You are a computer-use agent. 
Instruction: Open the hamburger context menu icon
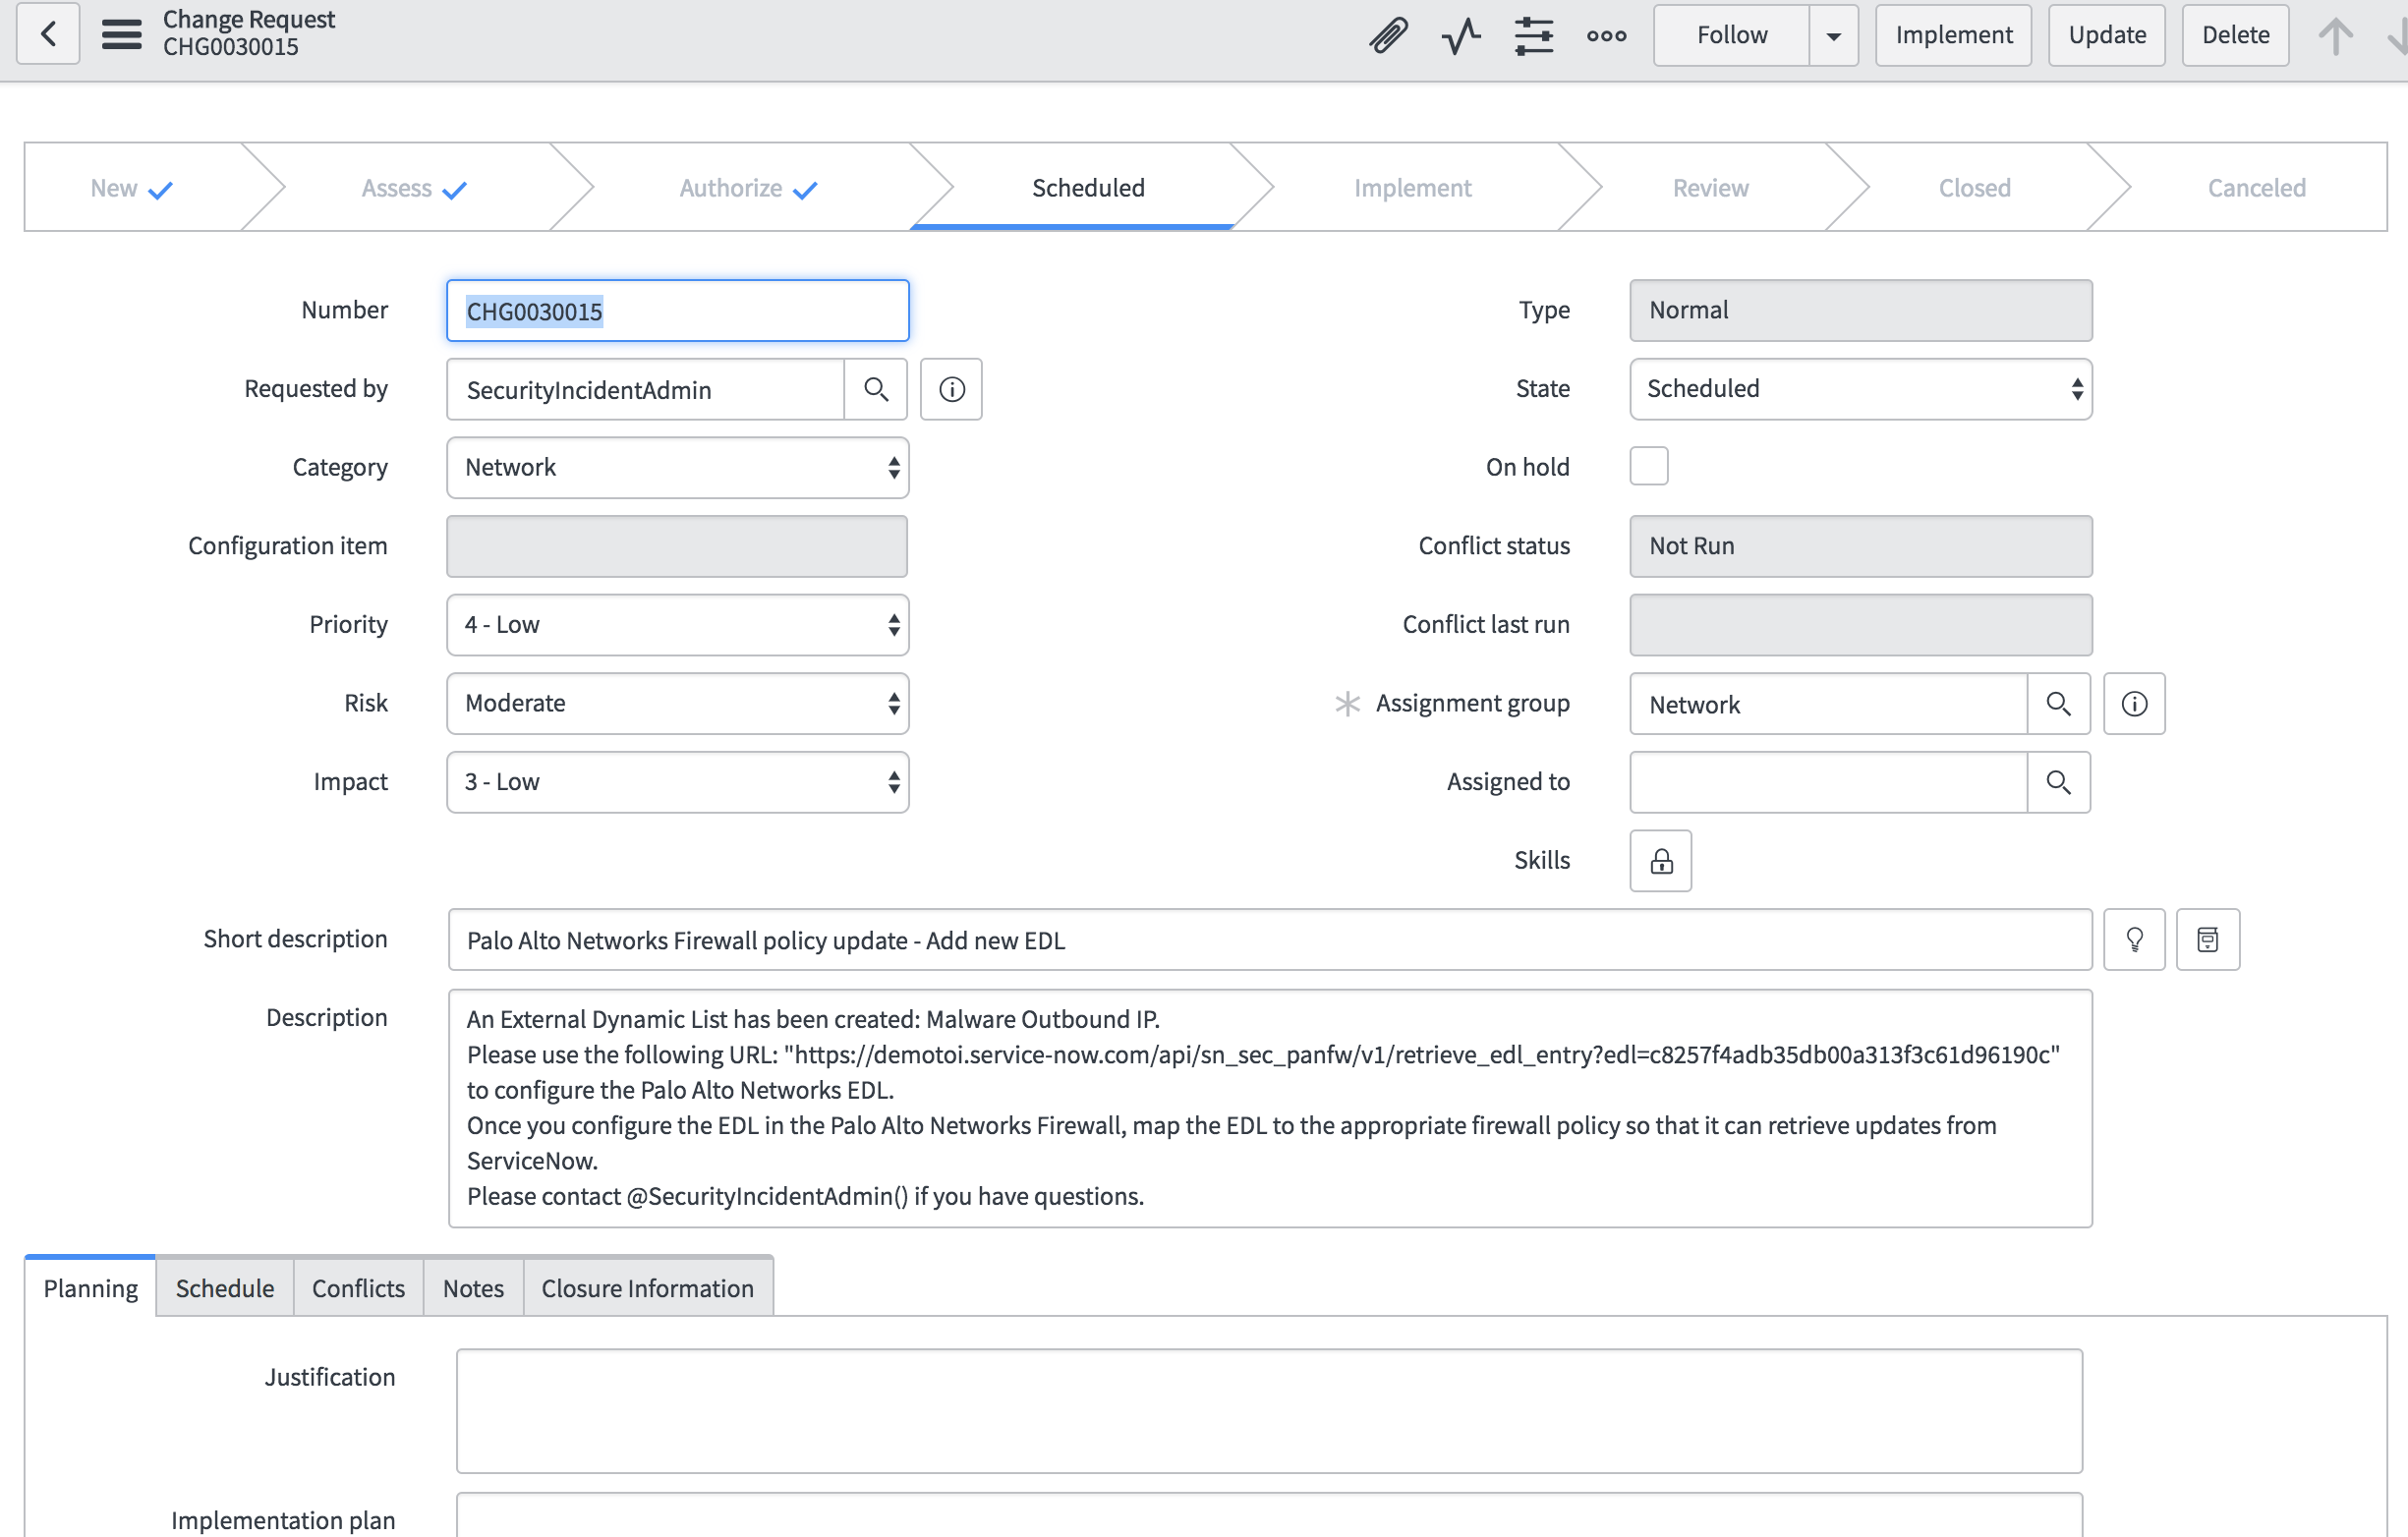click(x=122, y=34)
